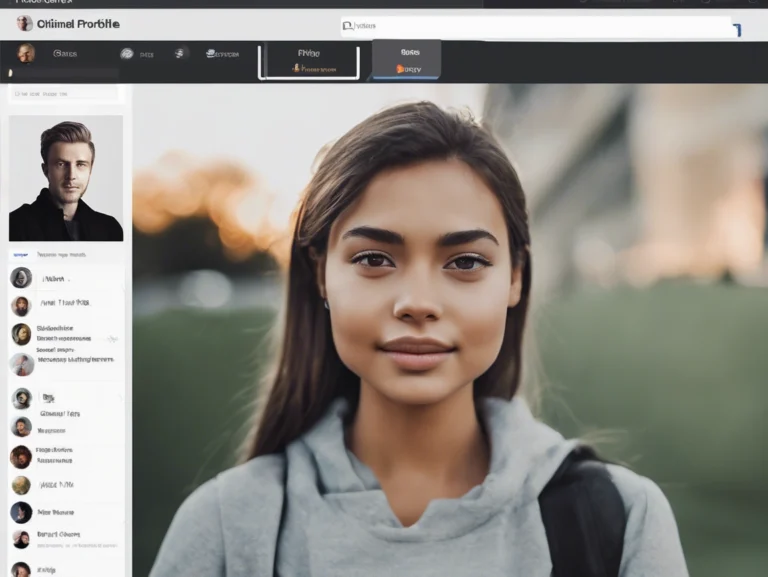Click the orange icon under the Fivine tab

tap(296, 69)
